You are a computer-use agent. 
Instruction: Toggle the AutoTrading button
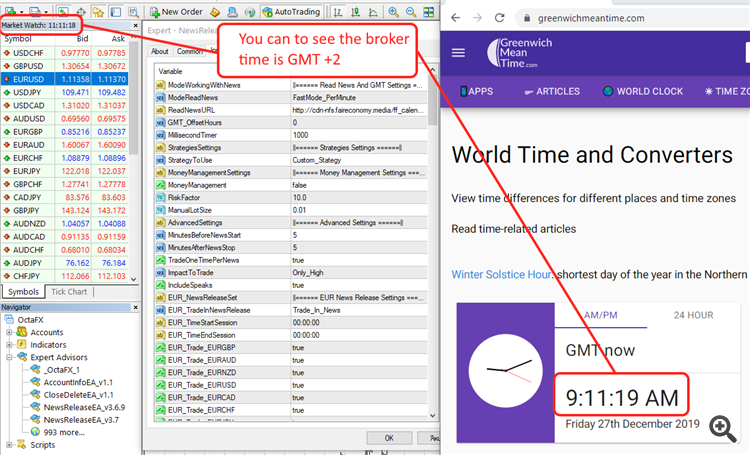tap(291, 11)
